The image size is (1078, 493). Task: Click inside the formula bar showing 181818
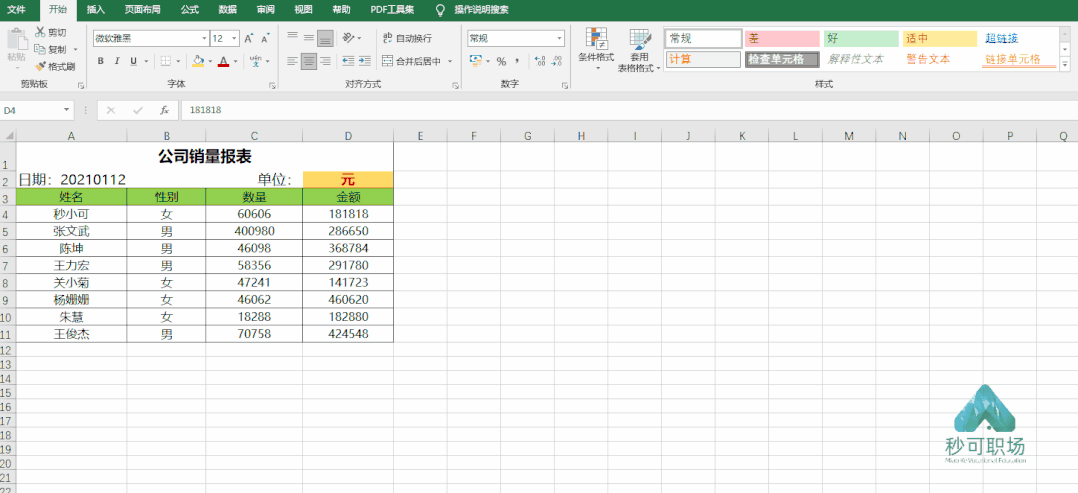click(628, 110)
